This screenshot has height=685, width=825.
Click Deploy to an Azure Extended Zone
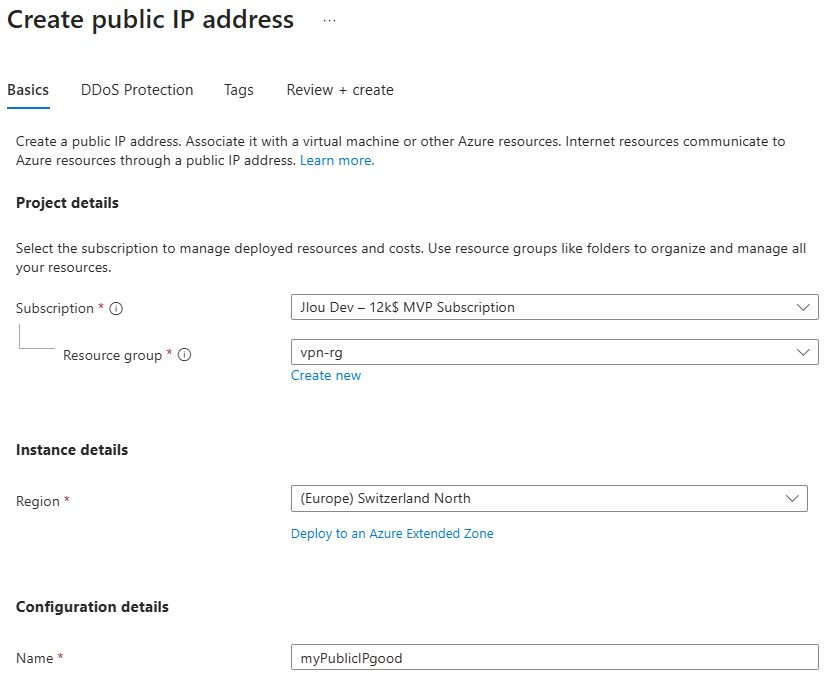(392, 534)
